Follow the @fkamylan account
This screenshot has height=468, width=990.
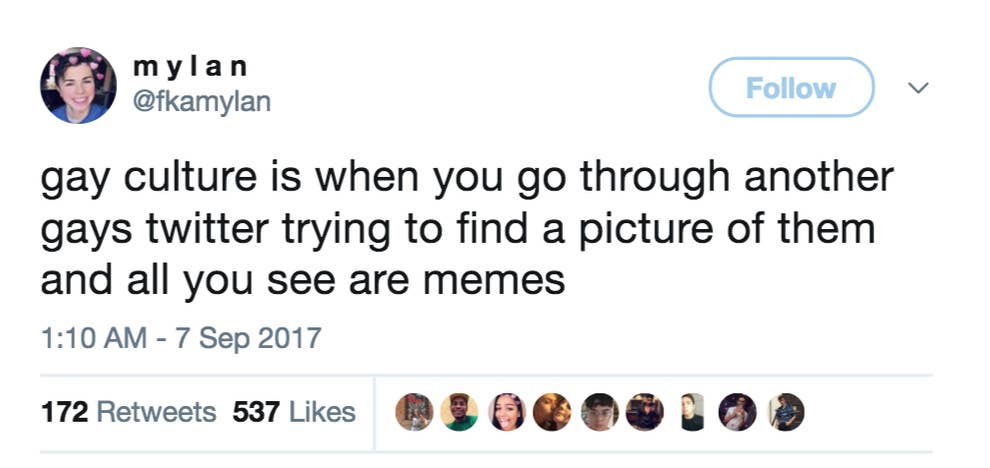pyautogui.click(x=791, y=88)
